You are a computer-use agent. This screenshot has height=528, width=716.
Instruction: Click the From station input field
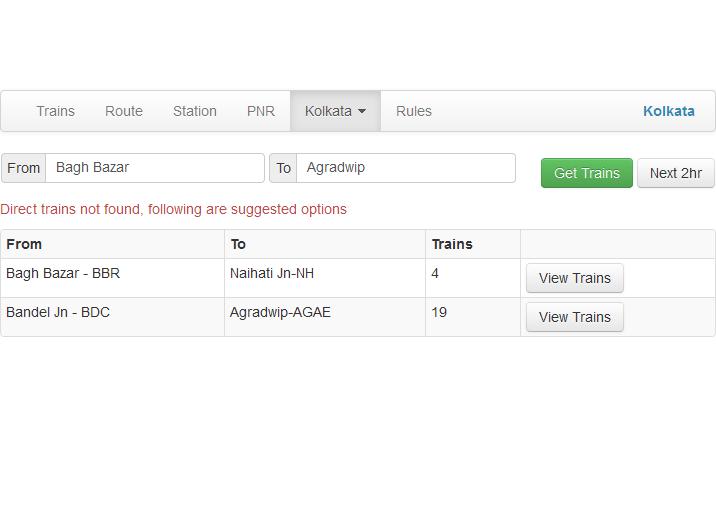click(155, 168)
